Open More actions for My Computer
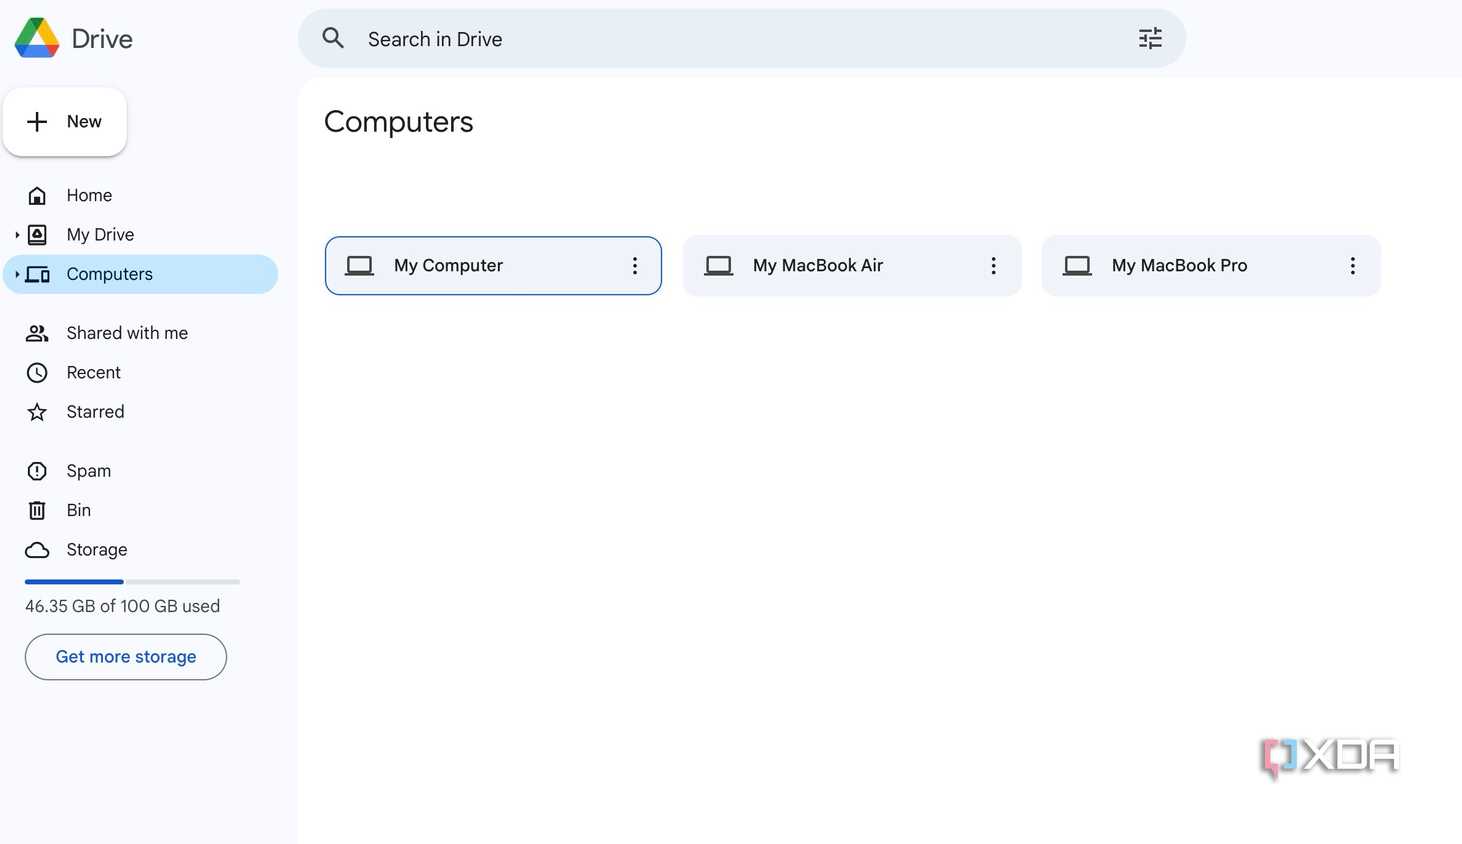The width and height of the screenshot is (1462, 844). [x=634, y=266]
